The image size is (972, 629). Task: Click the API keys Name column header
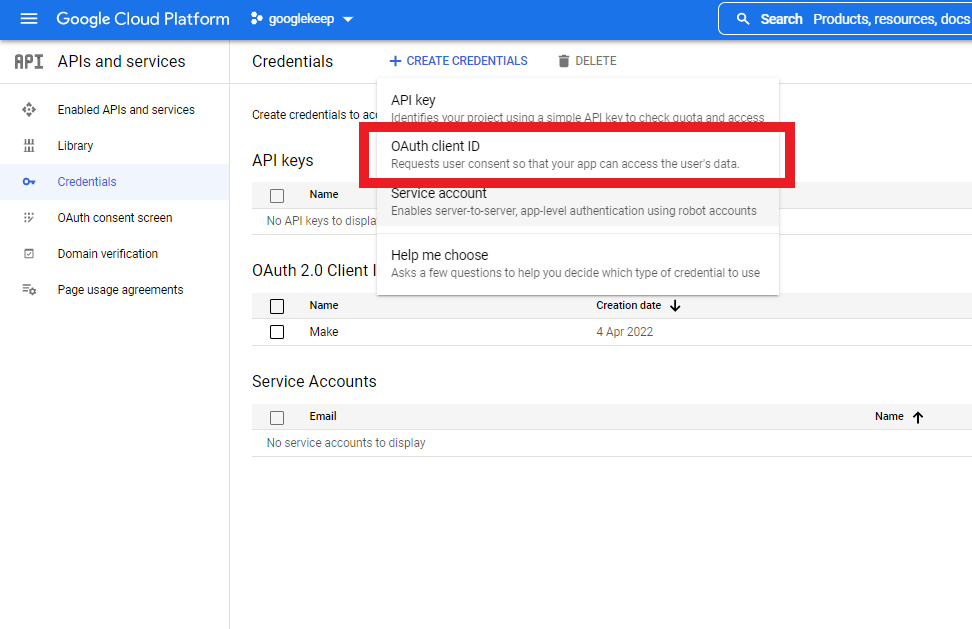pyautogui.click(x=324, y=194)
